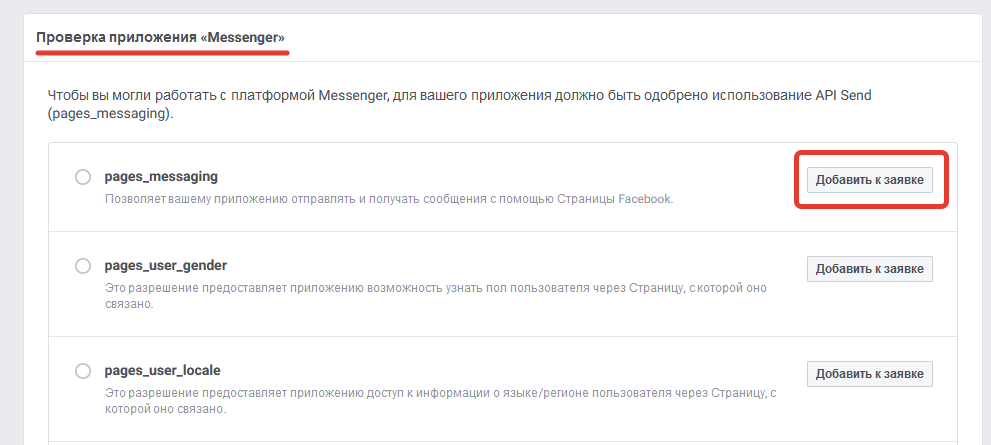Select the pages_messaging radio button
The image size is (991, 445).
(83, 178)
